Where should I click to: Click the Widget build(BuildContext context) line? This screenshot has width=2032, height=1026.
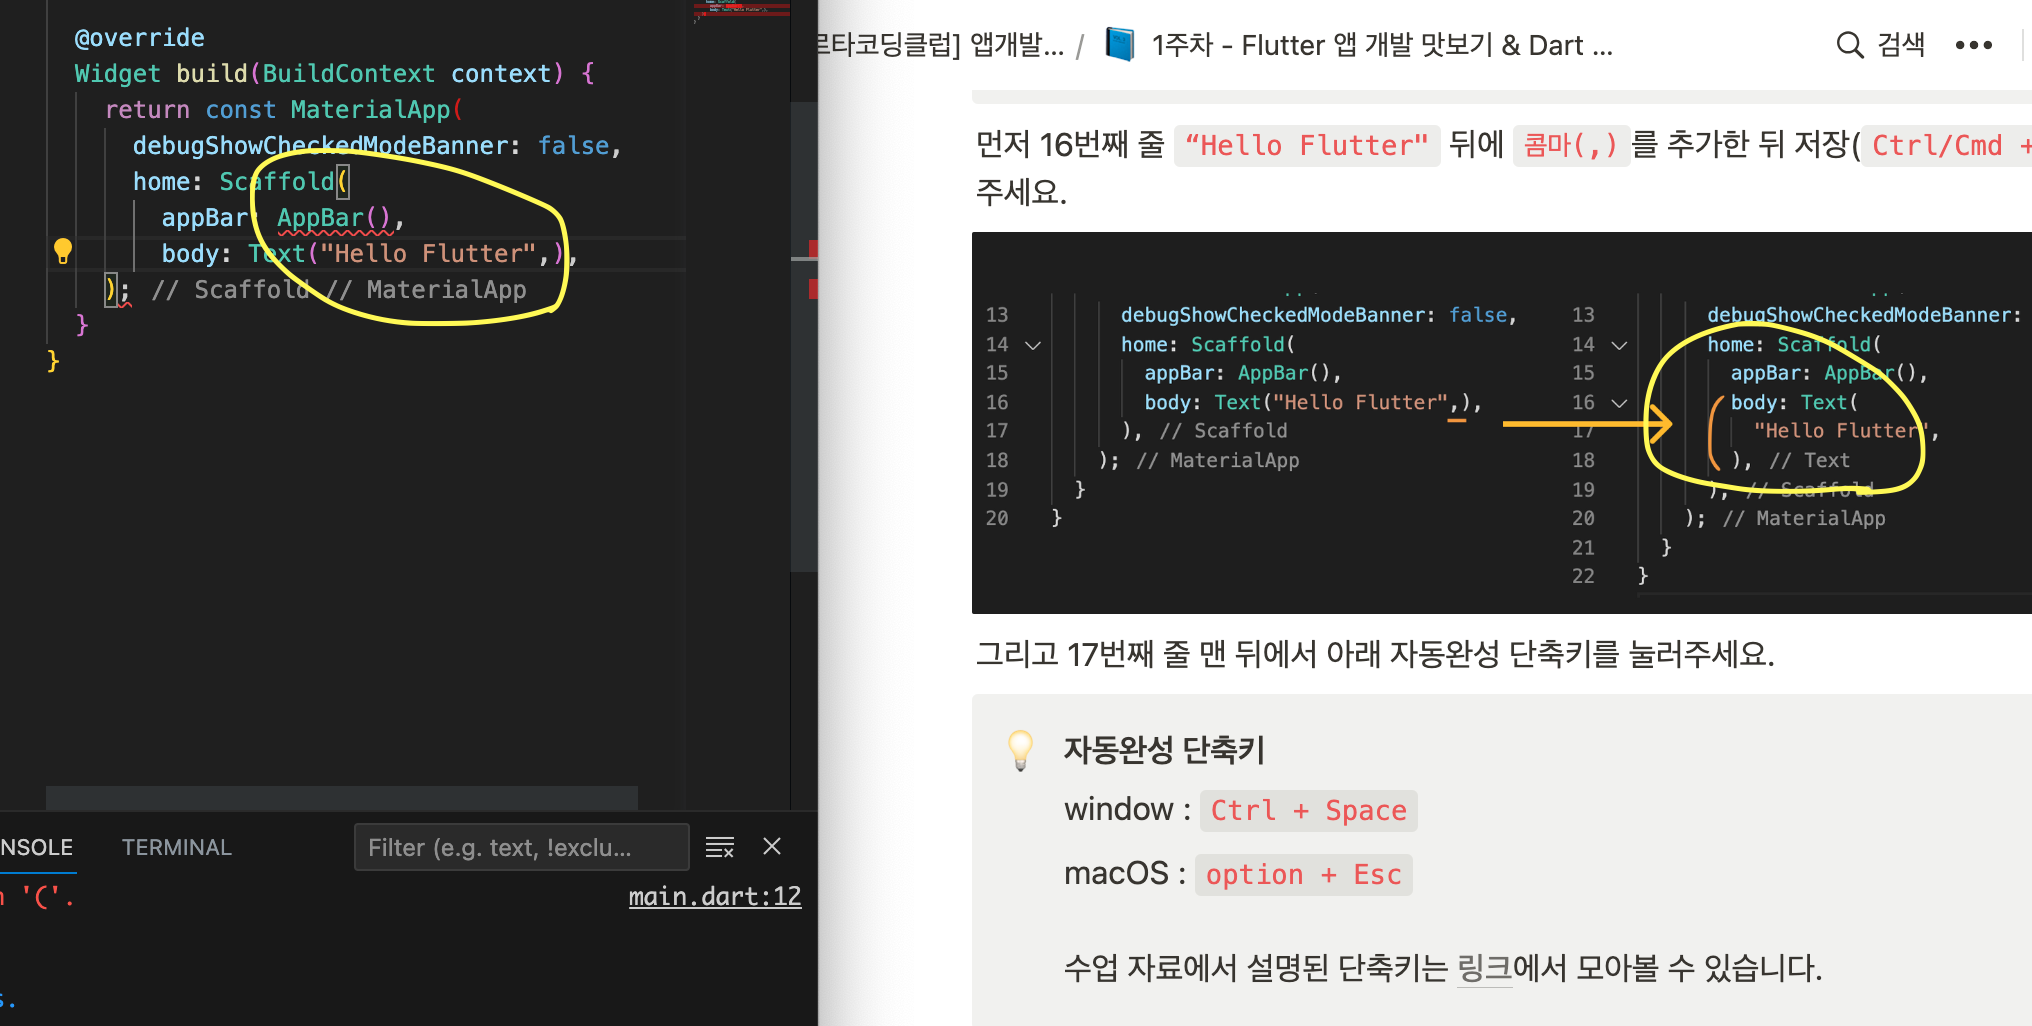334,74
